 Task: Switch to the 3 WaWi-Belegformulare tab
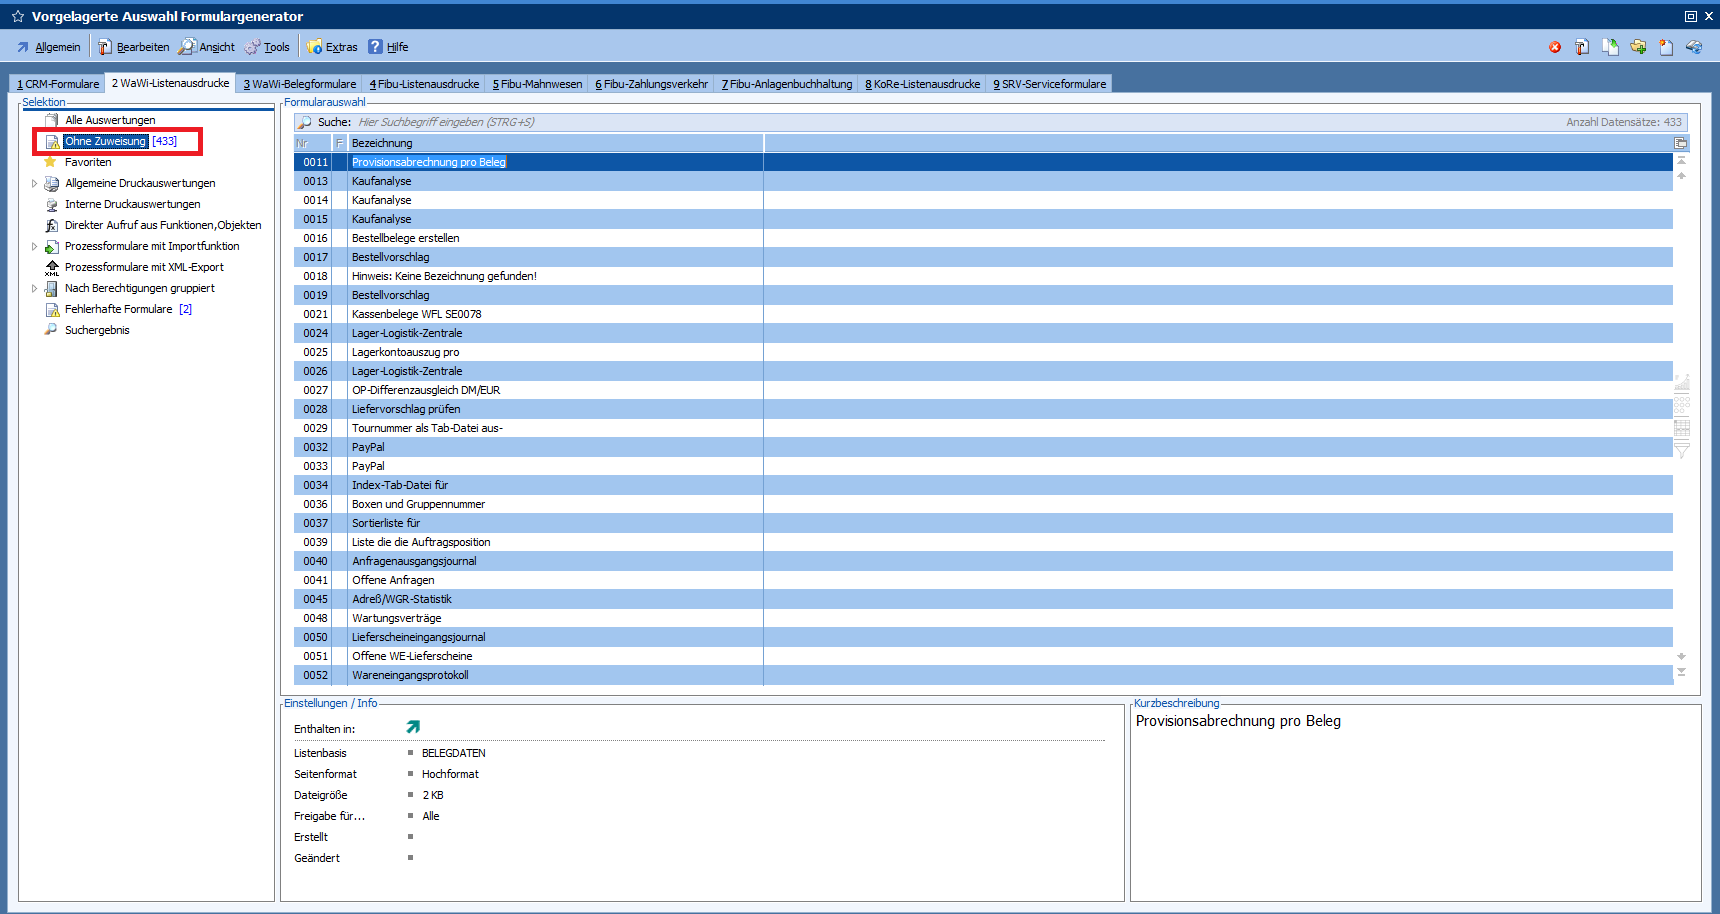coord(299,84)
